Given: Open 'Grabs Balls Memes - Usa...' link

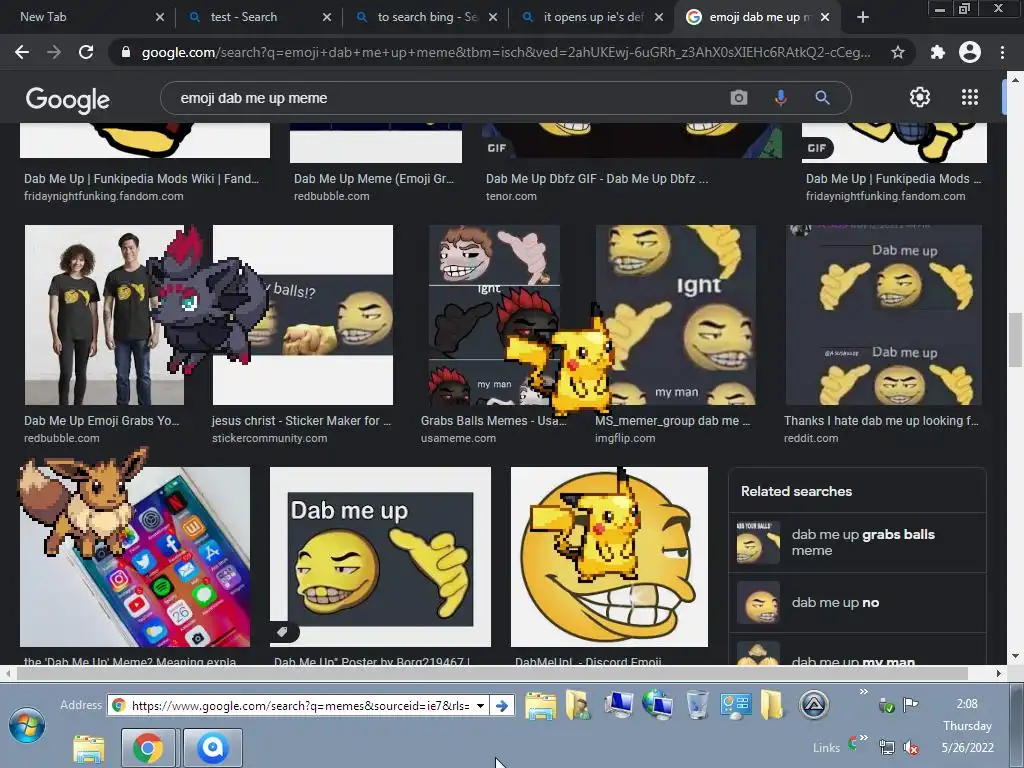Looking at the screenshot, I should point(493,421).
